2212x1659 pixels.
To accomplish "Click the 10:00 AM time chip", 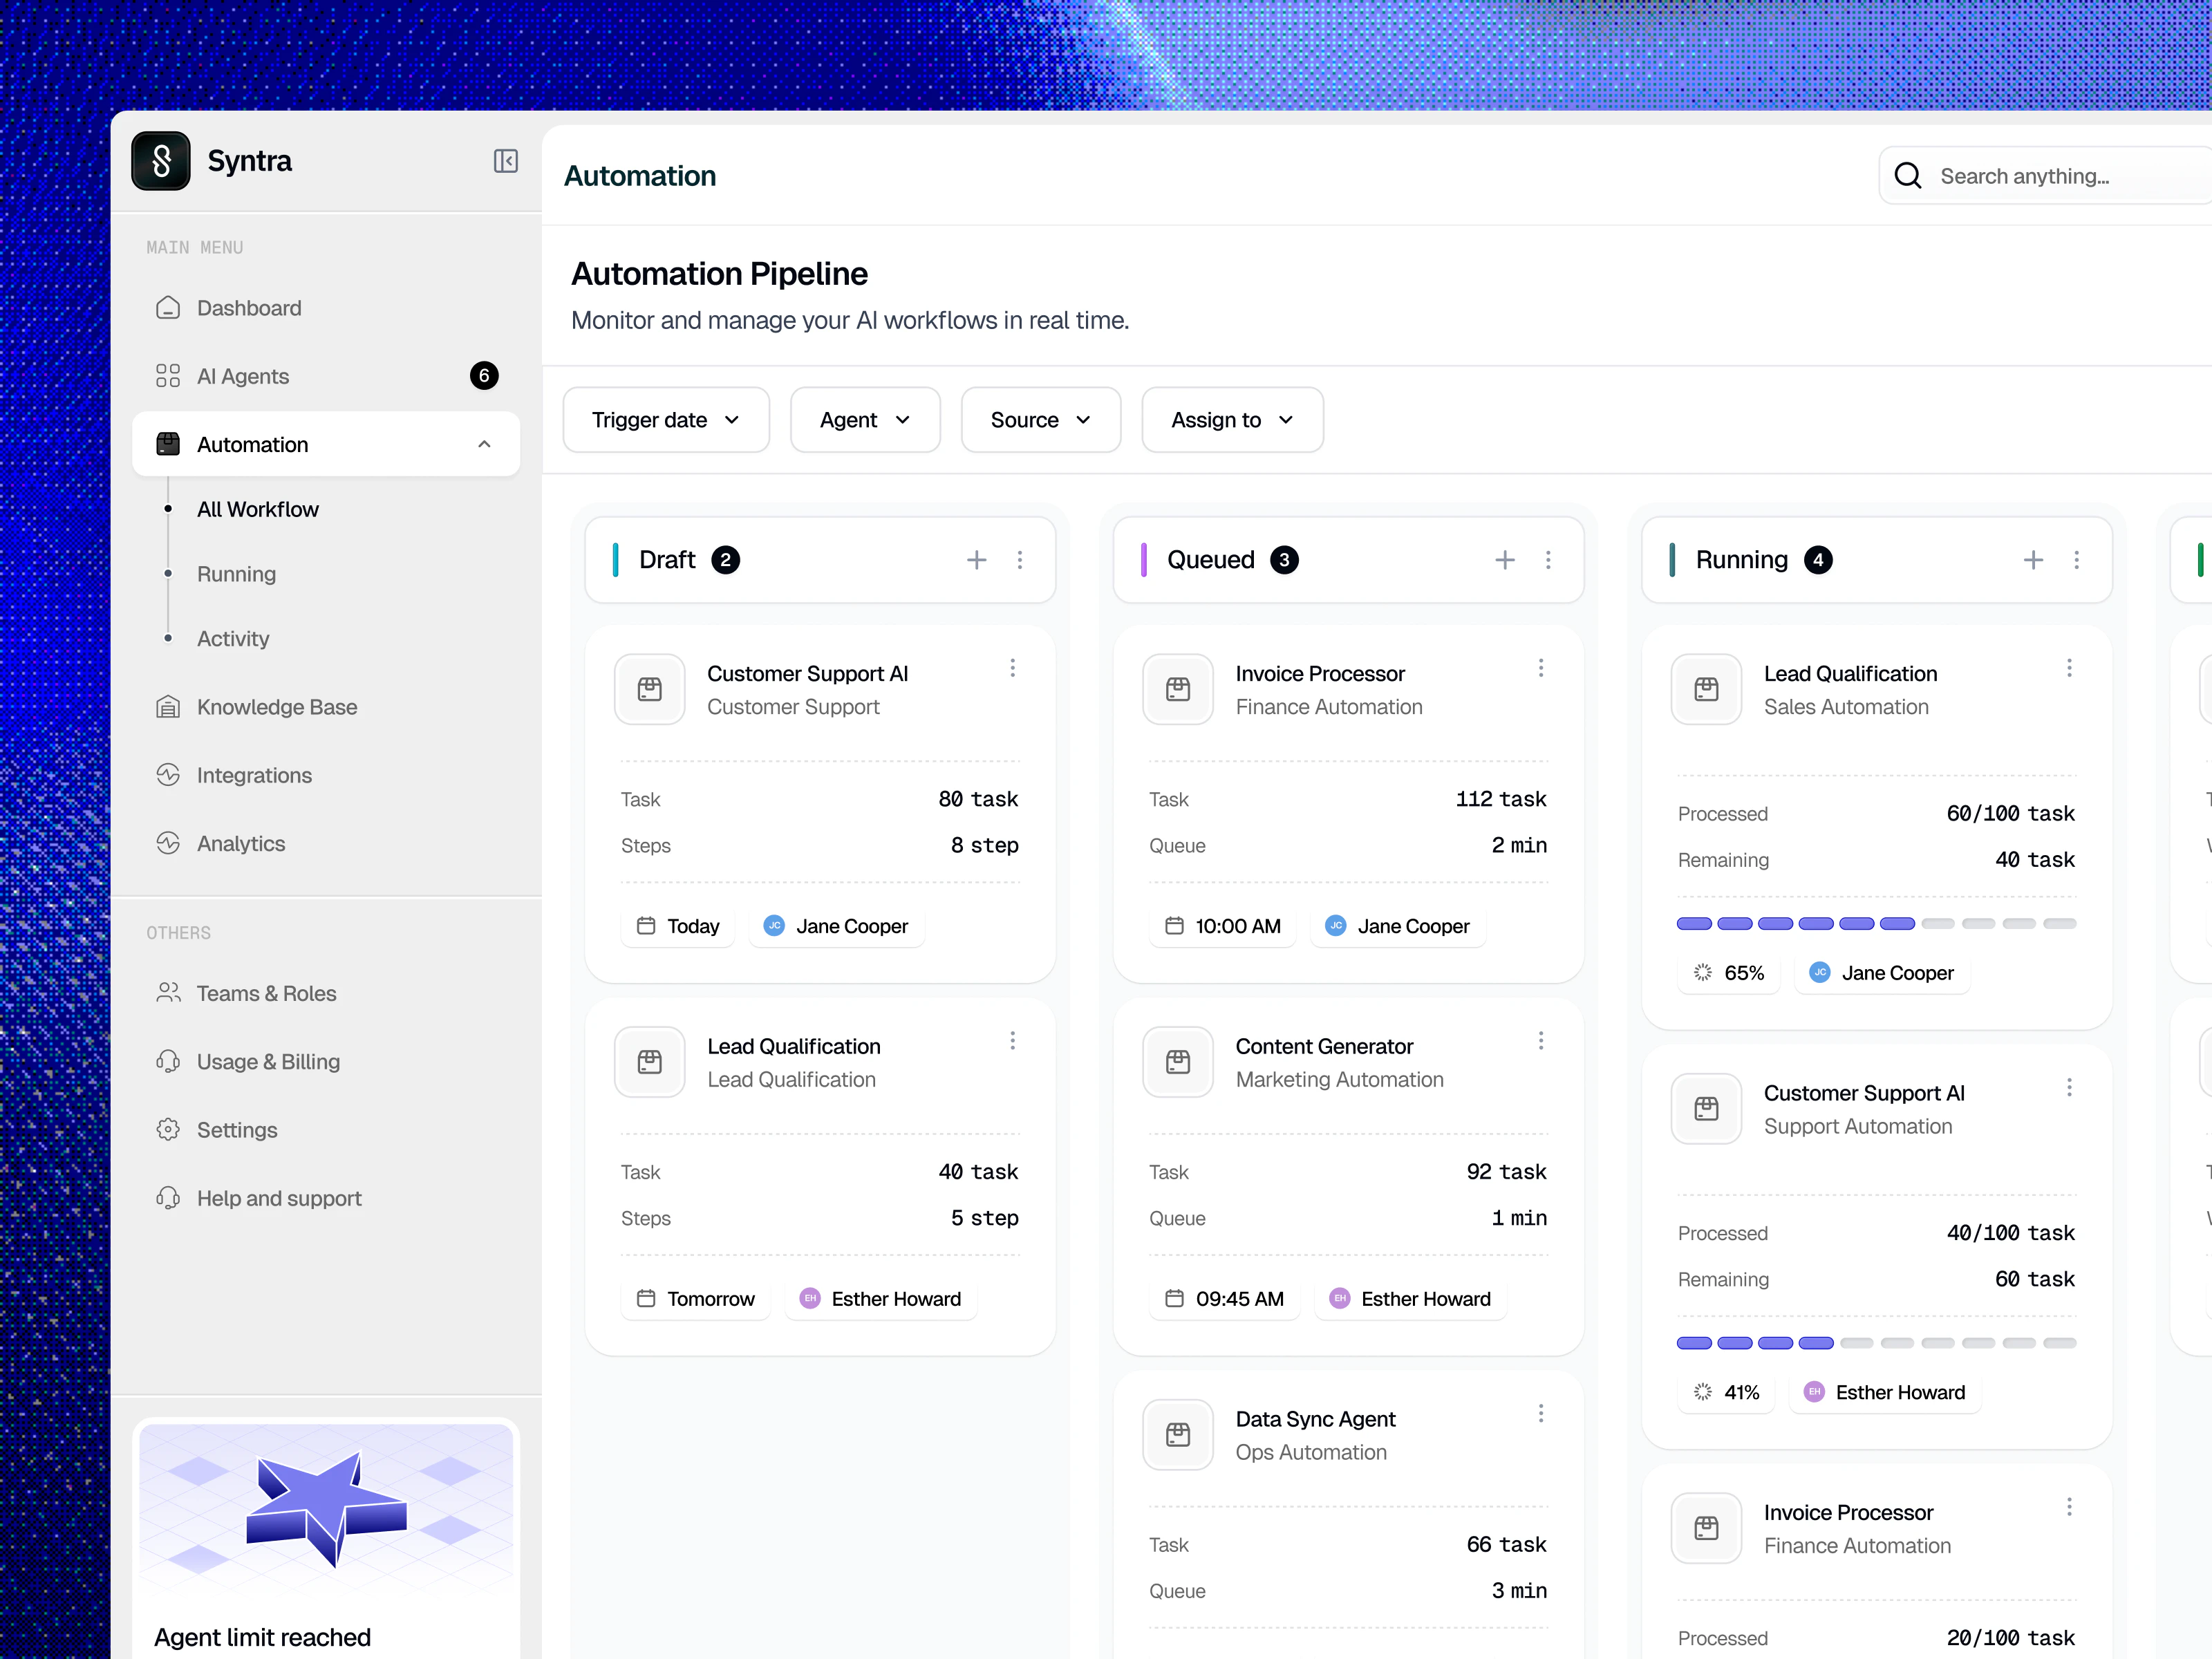I will point(1222,926).
